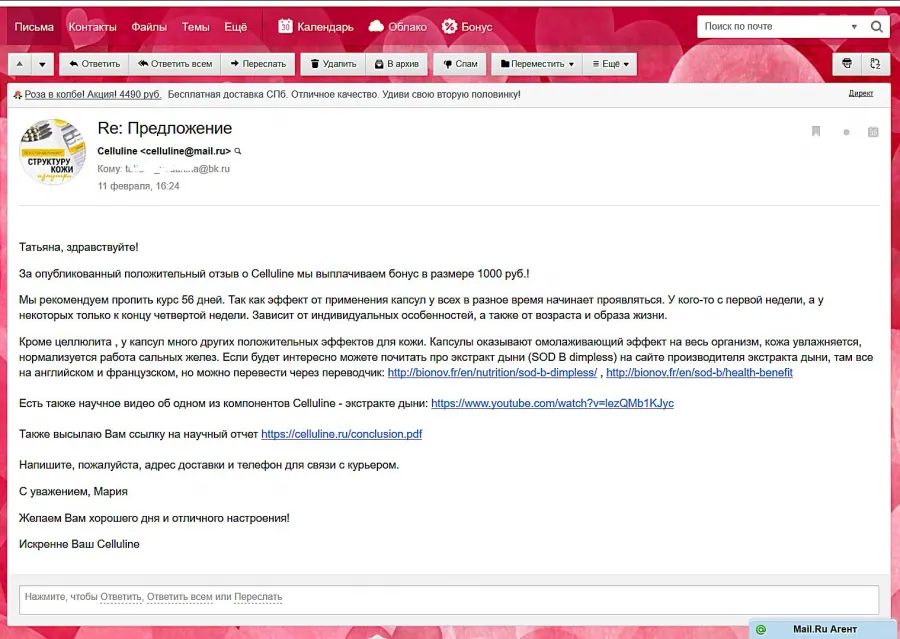Screen dimensions: 900x639
Task: Open the Роза в колбе ad link
Action: point(92,94)
